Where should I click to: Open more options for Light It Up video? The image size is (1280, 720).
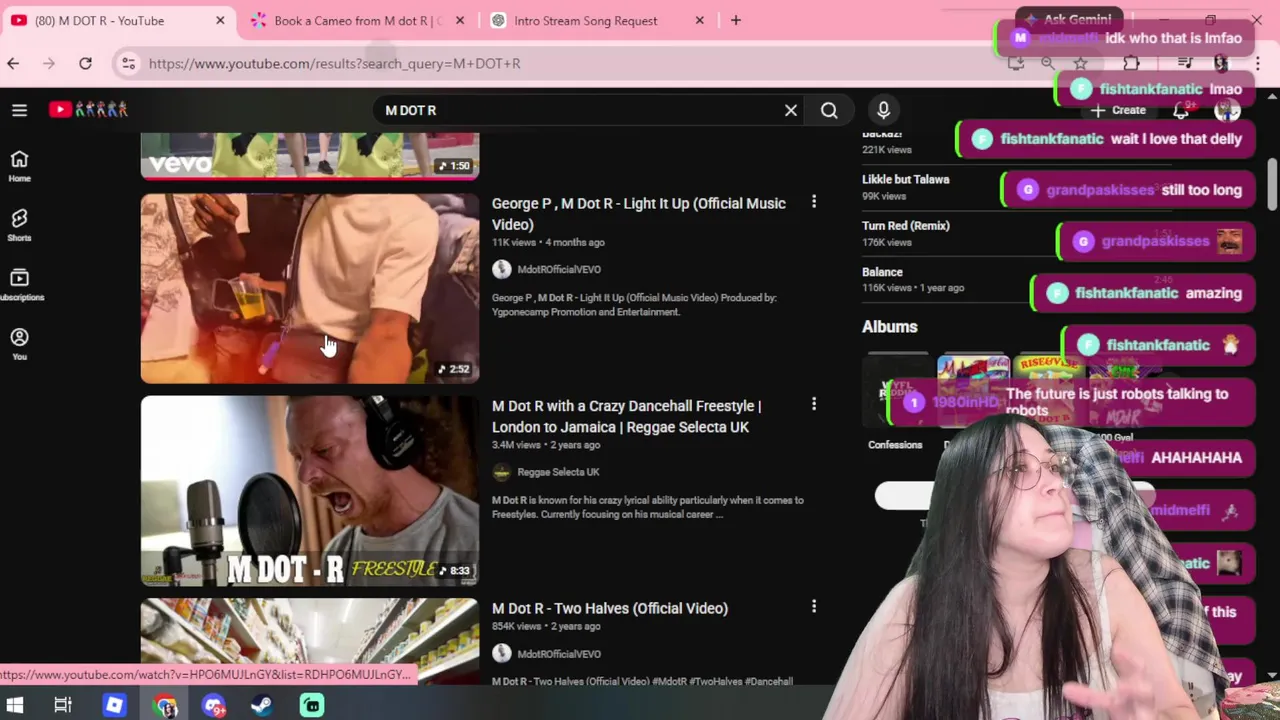[x=813, y=202]
